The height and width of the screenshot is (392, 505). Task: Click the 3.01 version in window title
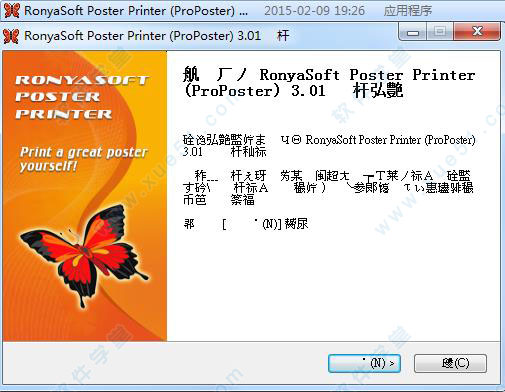pos(249,36)
